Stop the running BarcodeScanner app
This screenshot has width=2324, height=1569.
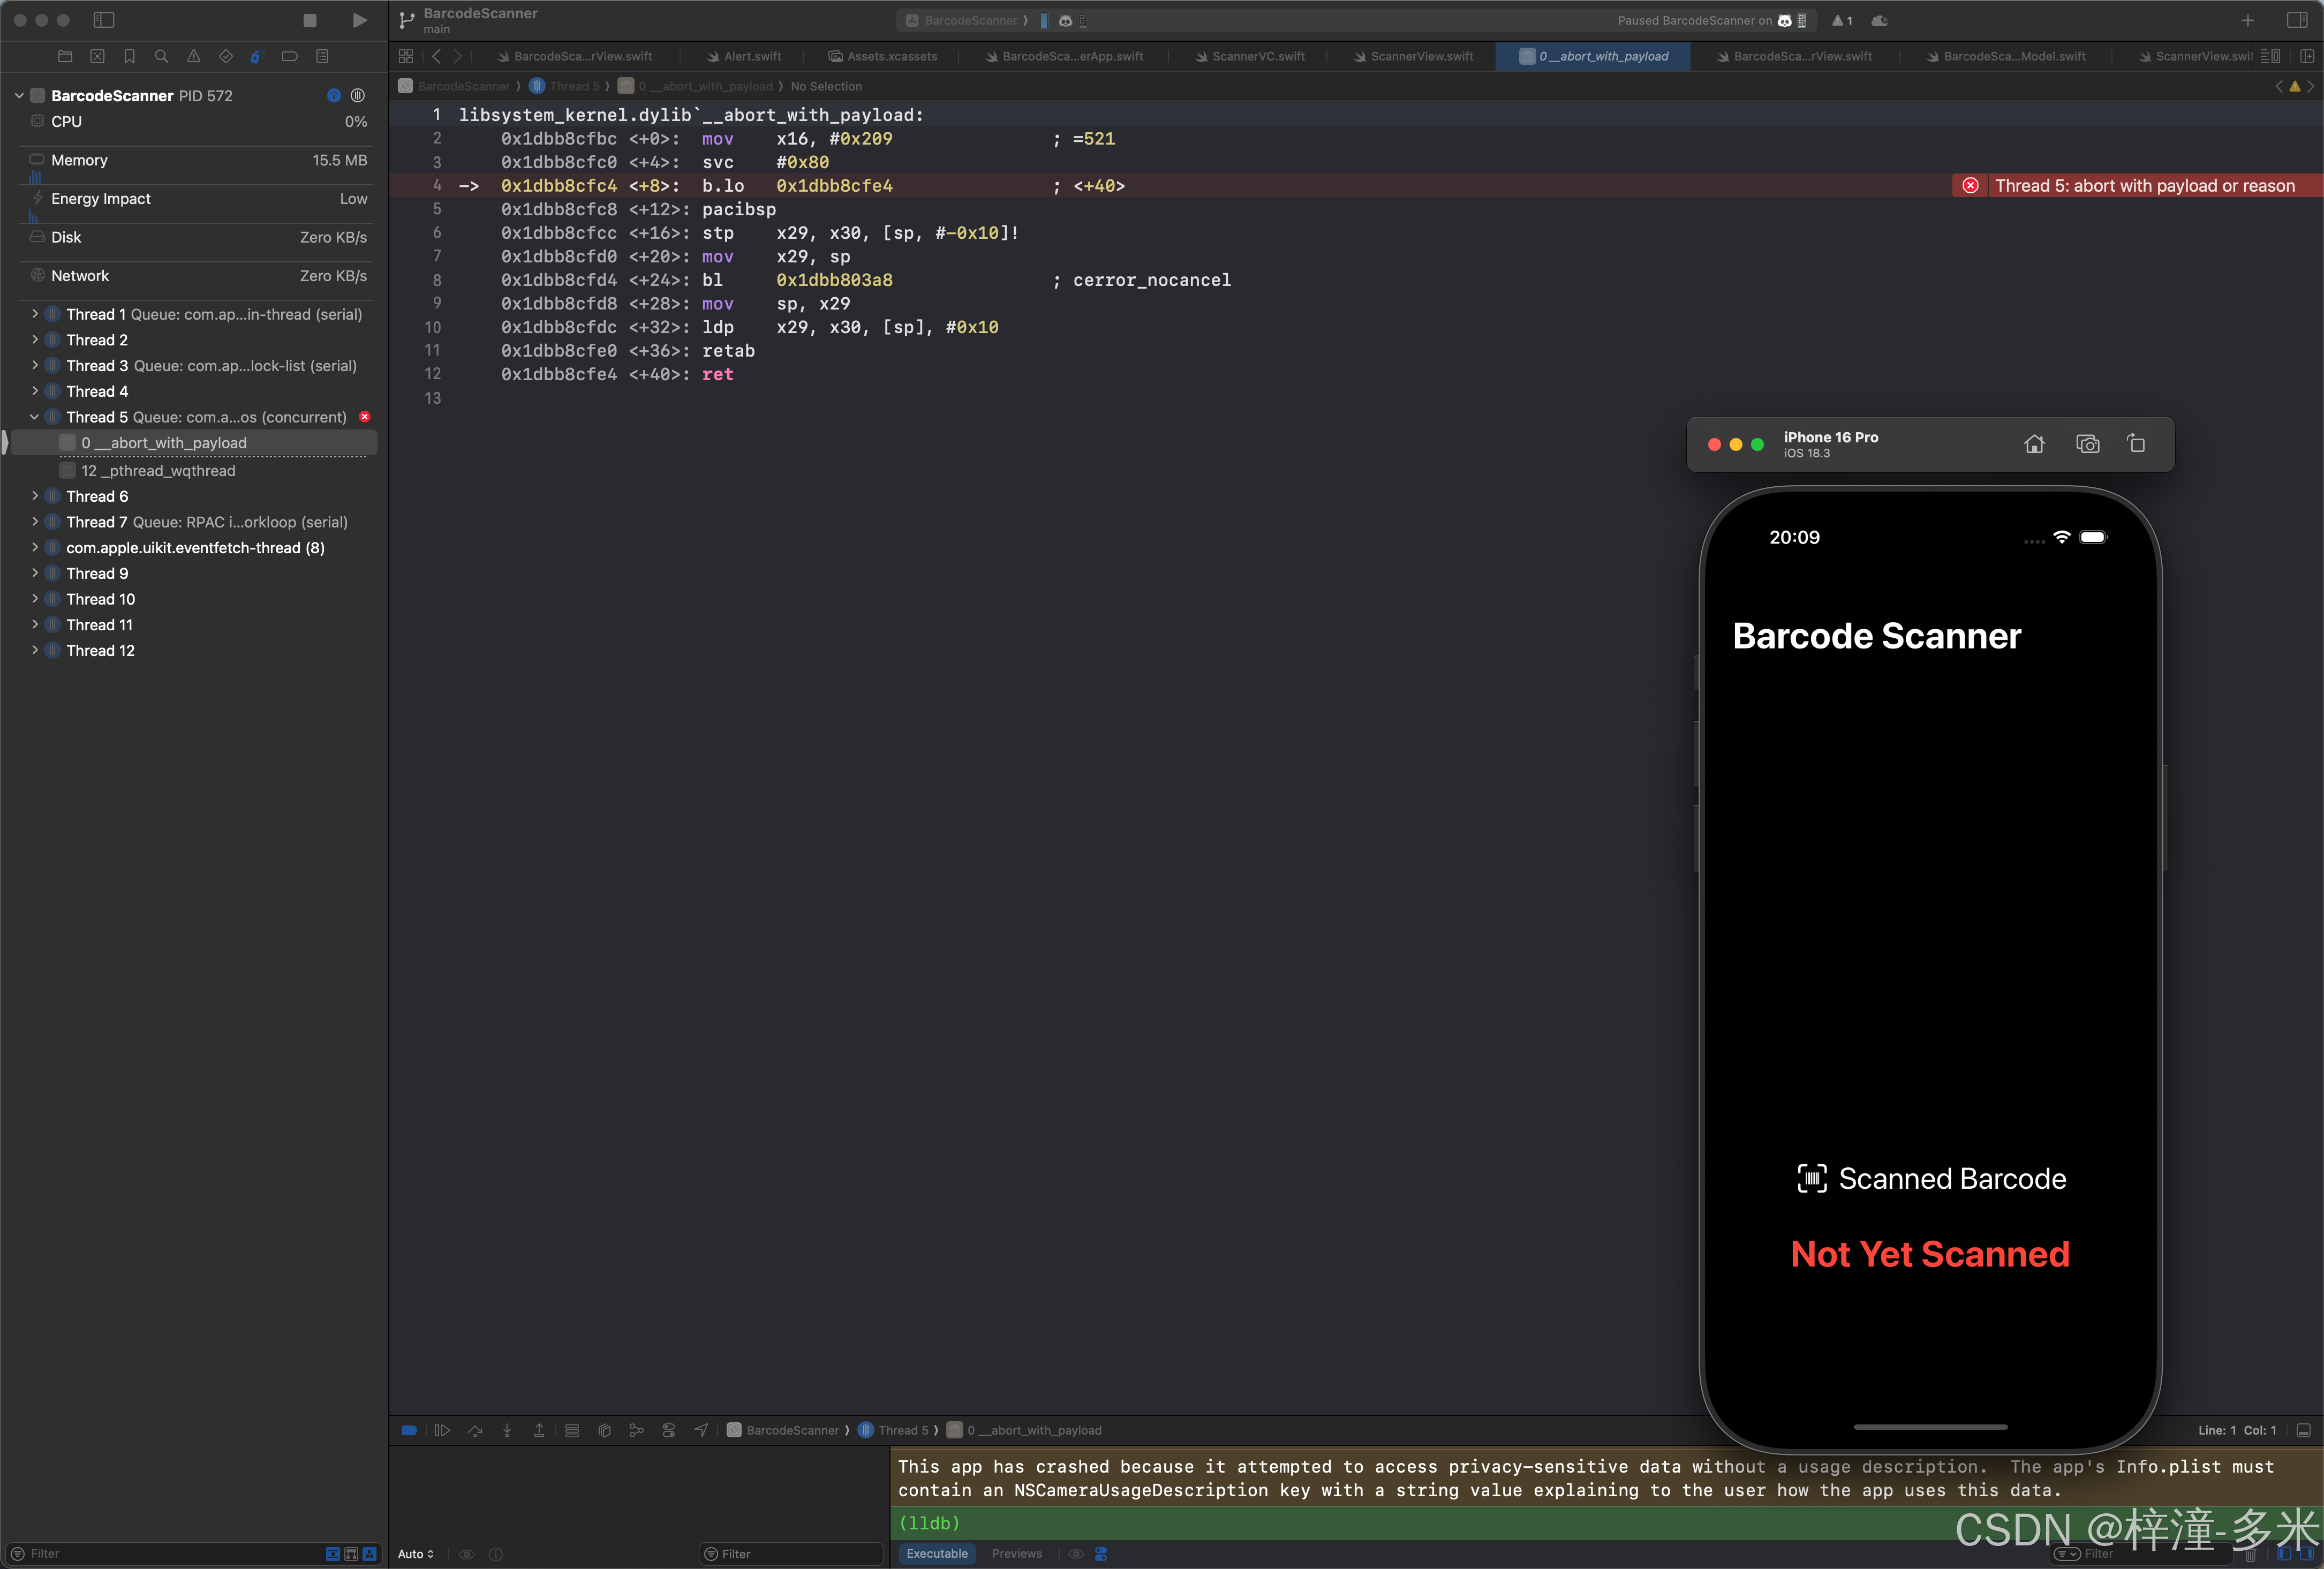[310, 20]
